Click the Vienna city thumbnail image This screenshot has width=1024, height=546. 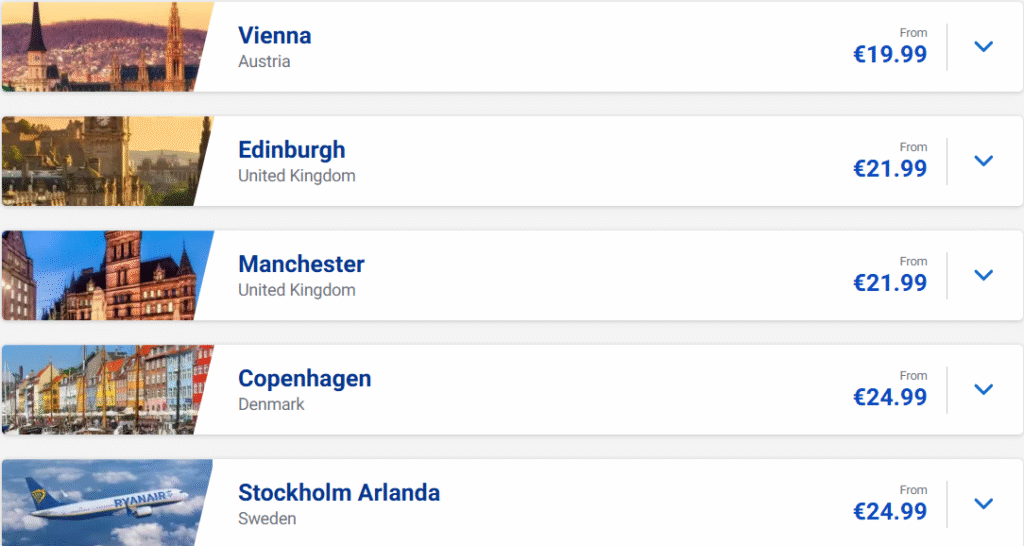pos(100,46)
